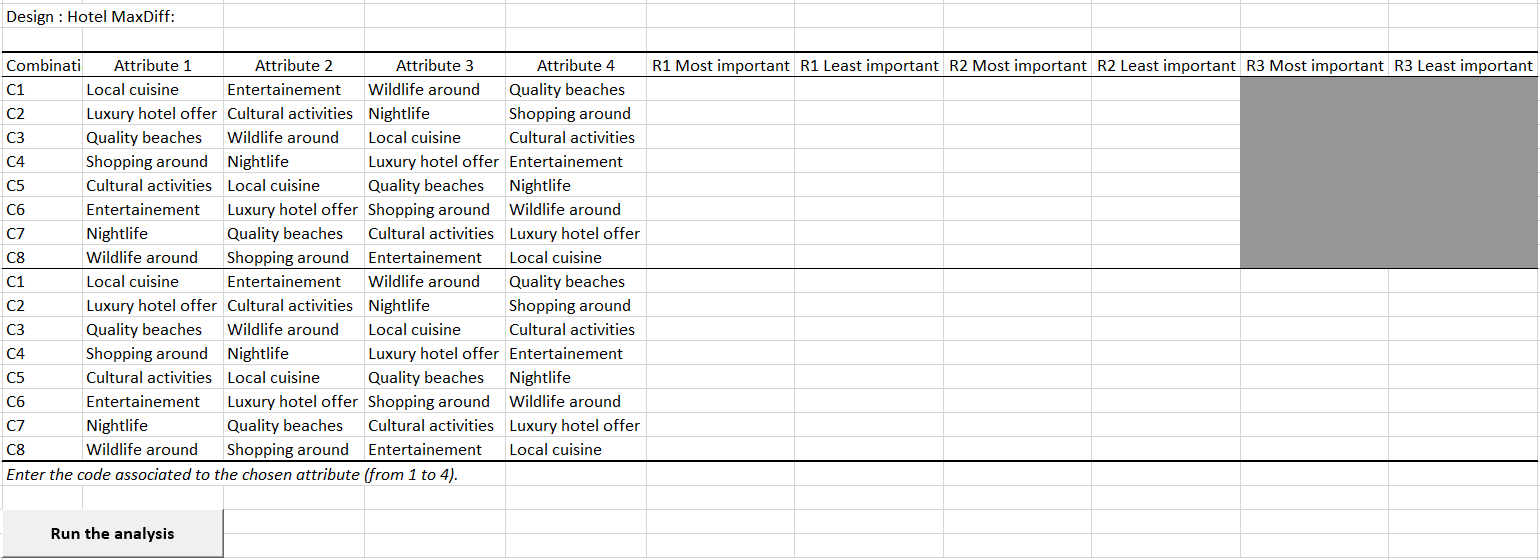1540x560 pixels.
Task: Click the Attribute 3 column header
Action: pyautogui.click(x=435, y=66)
